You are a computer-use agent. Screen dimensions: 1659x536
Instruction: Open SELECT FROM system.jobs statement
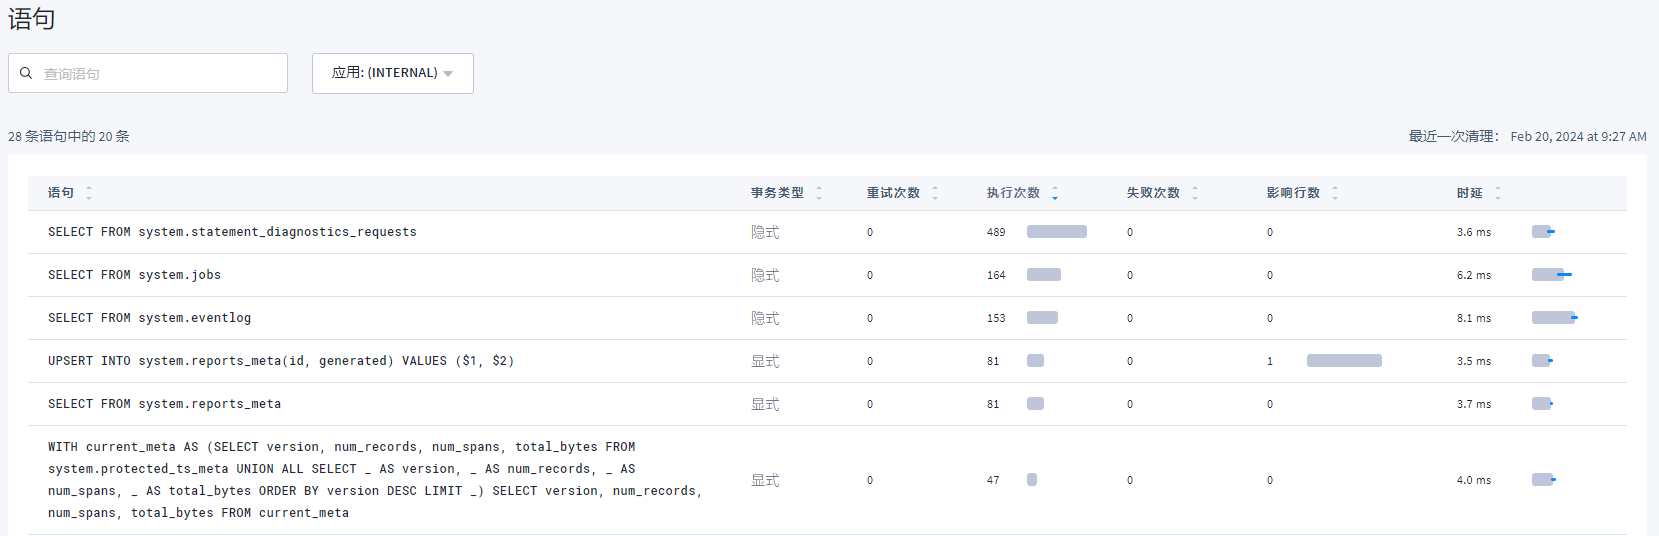click(x=134, y=275)
